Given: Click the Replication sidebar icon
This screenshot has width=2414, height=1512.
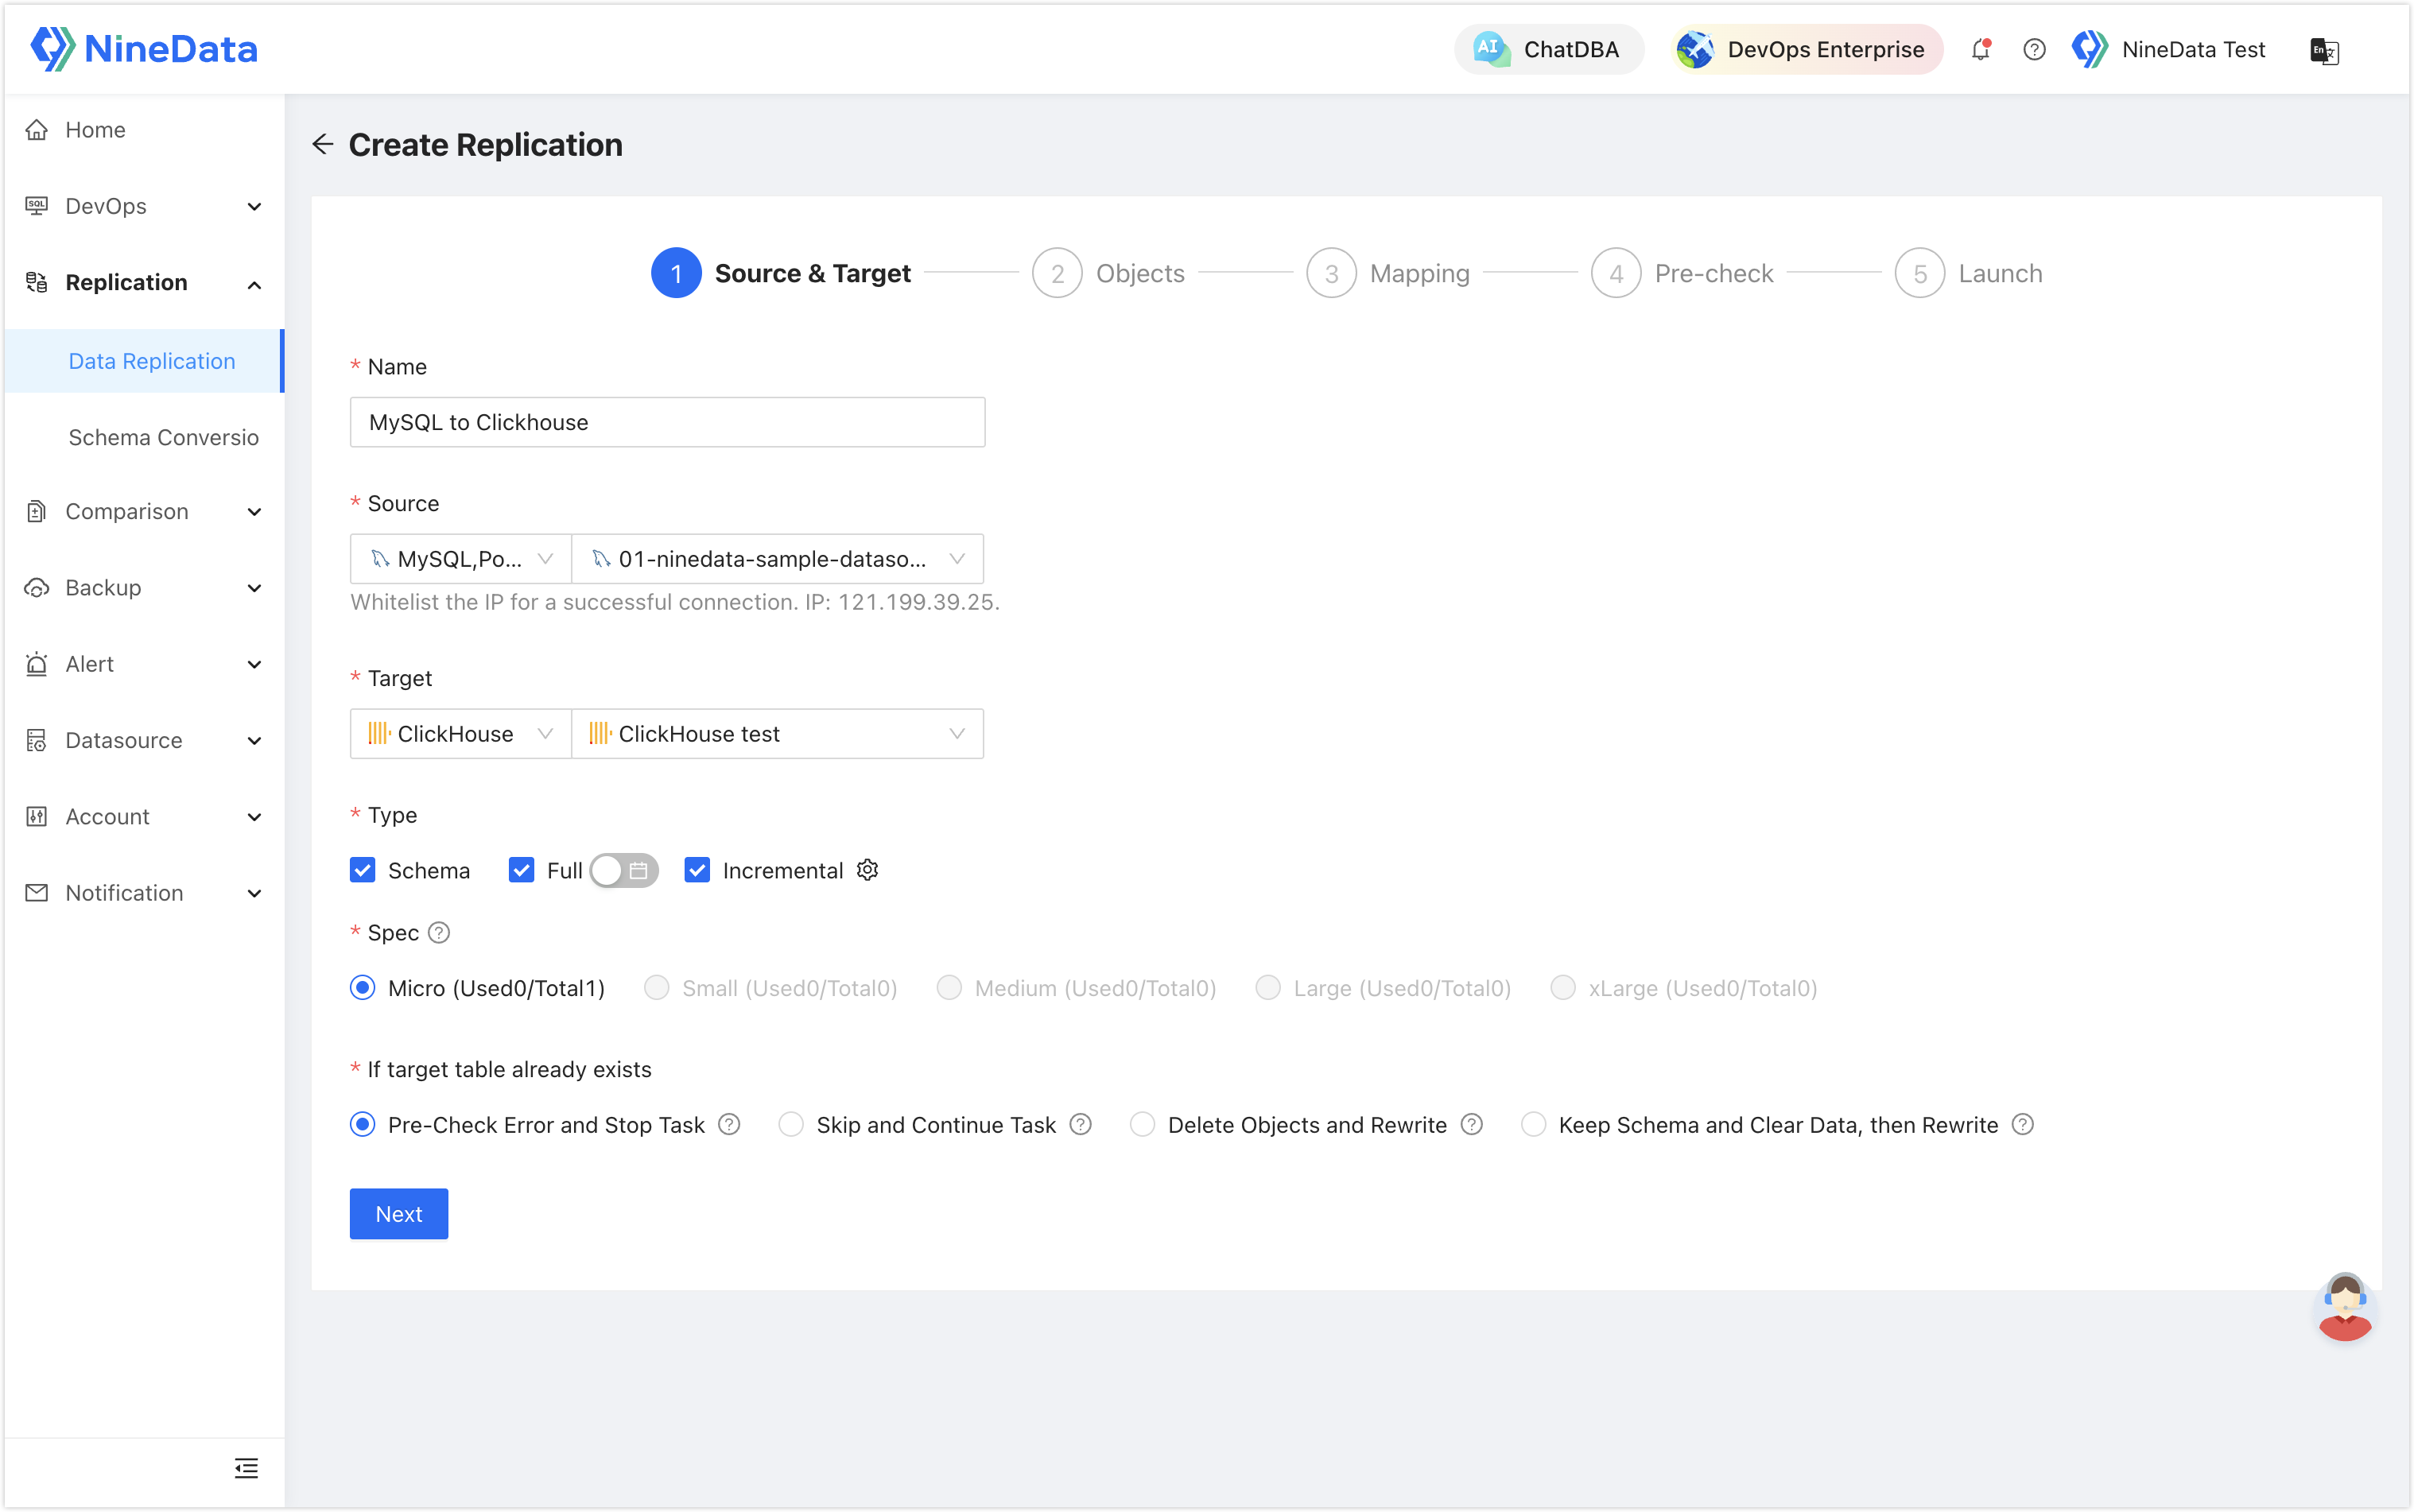Looking at the screenshot, I should pos(37,282).
